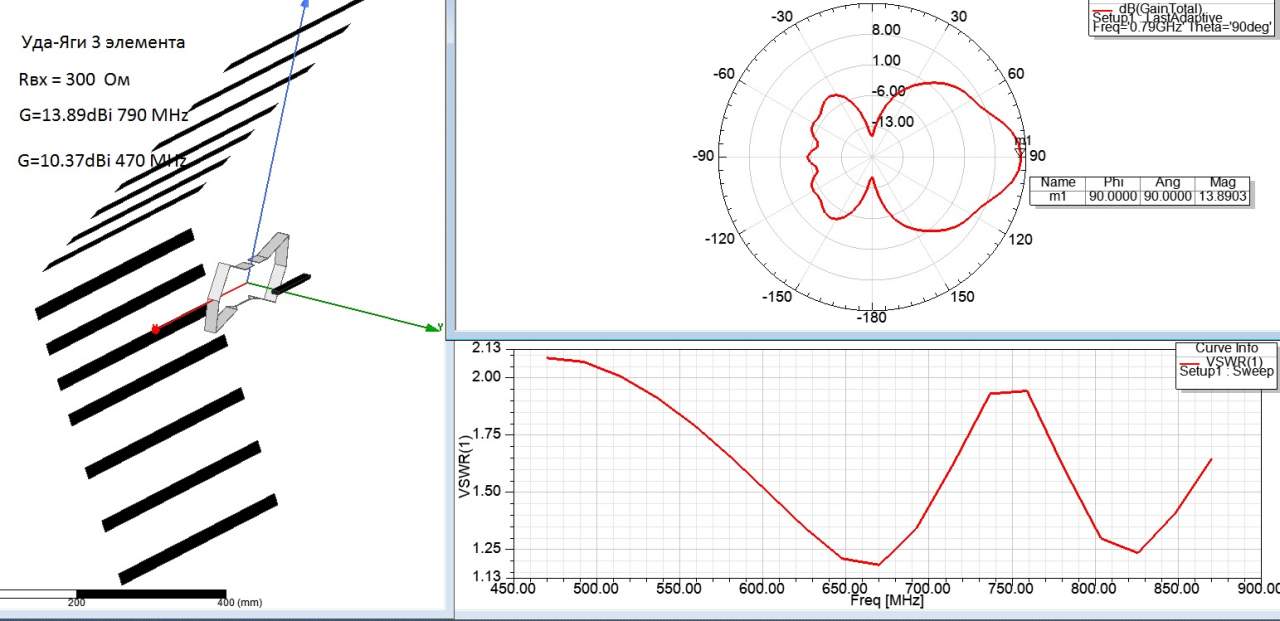Image resolution: width=1280 pixels, height=621 pixels.
Task: Select the vertical 'VSWR(1)' Y-axis title
Action: point(464,468)
